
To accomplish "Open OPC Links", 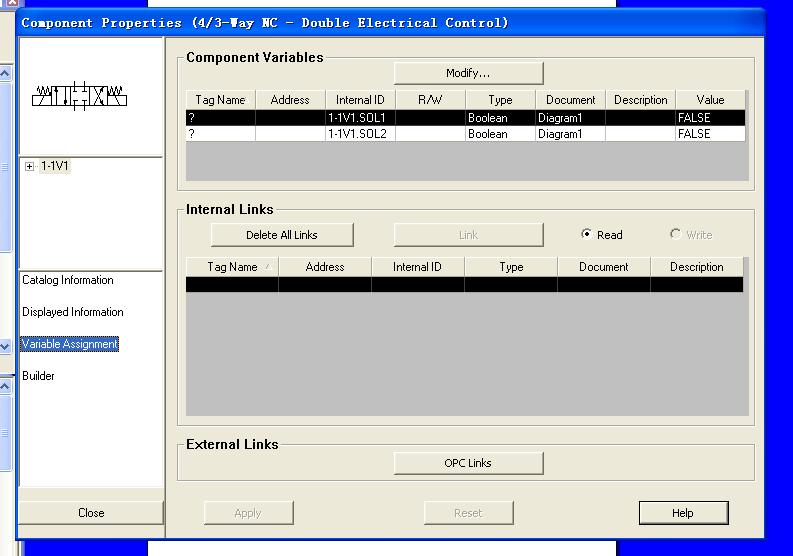I will point(468,463).
